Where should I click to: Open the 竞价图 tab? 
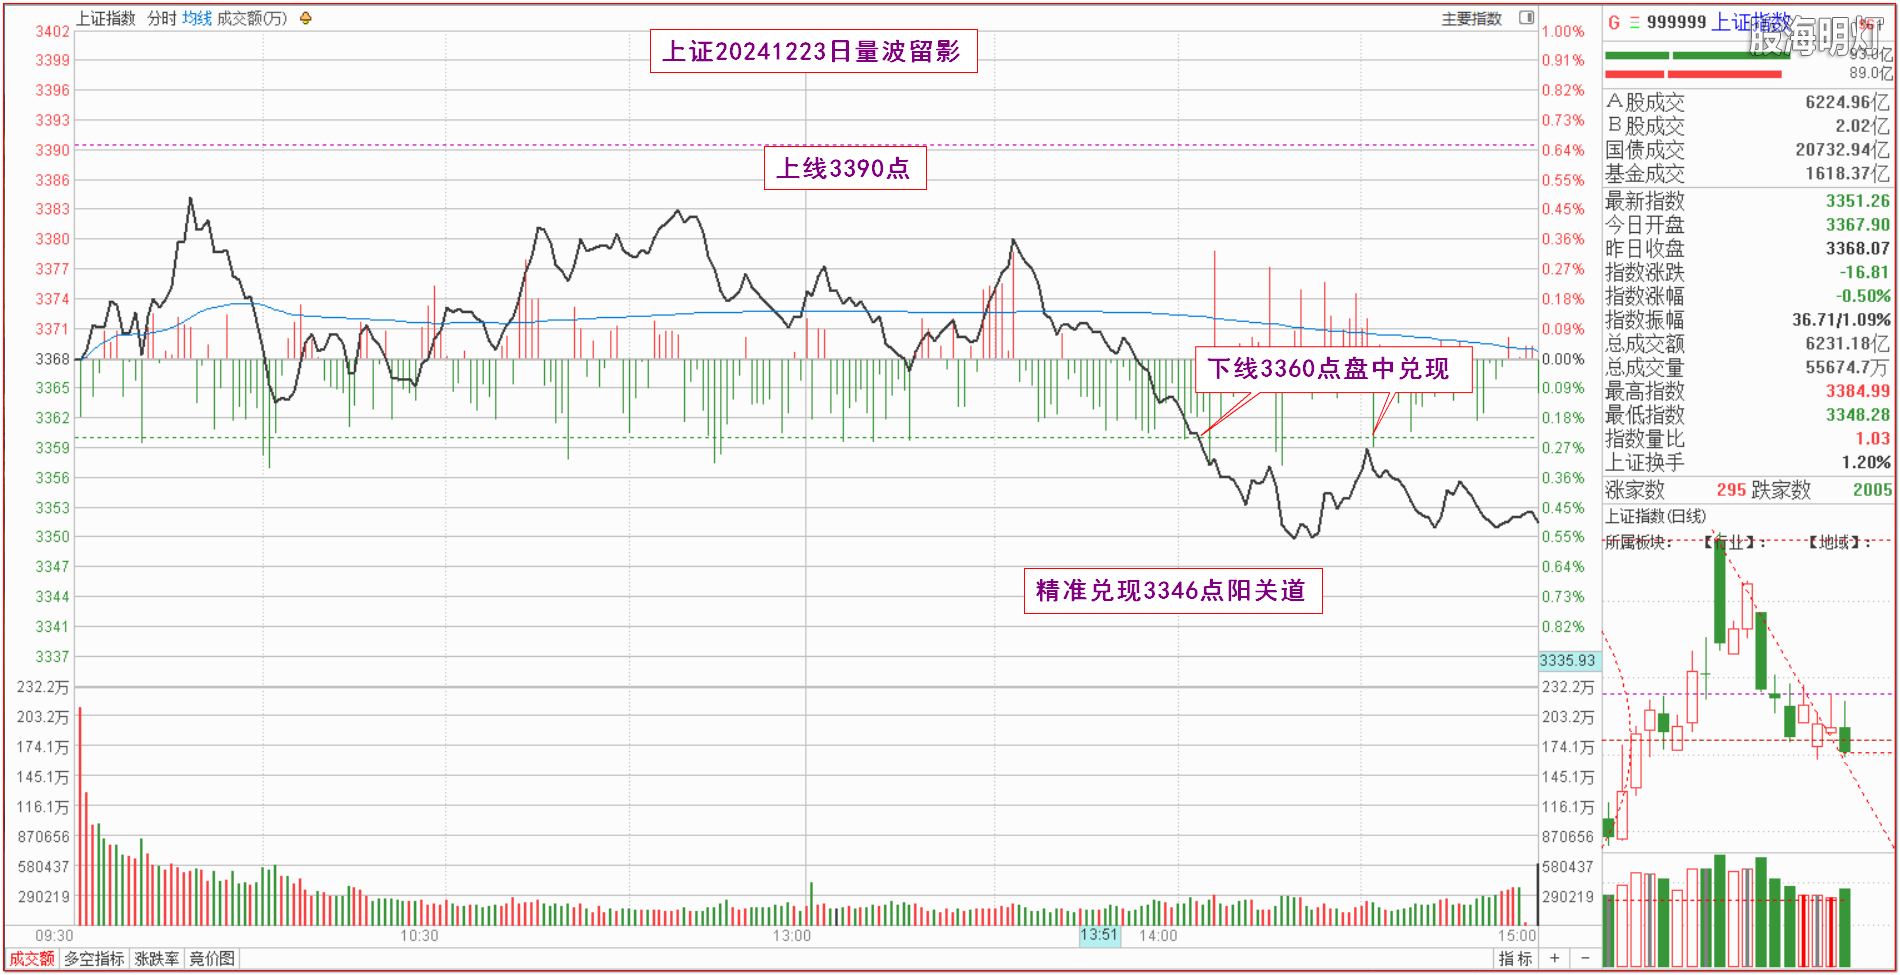(212, 958)
